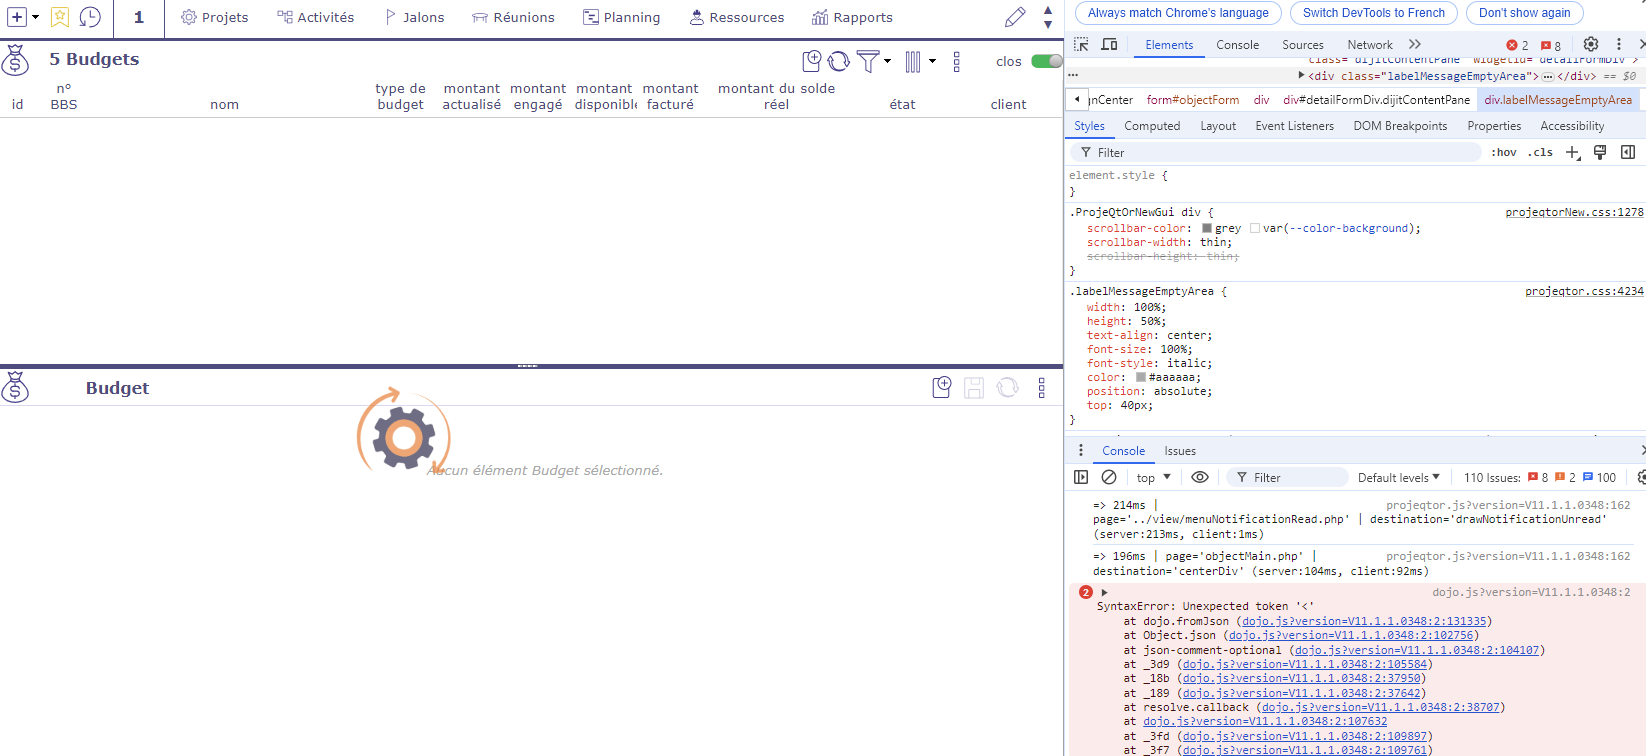
Task: Click the new budget icon in list toolbar
Action: point(812,61)
